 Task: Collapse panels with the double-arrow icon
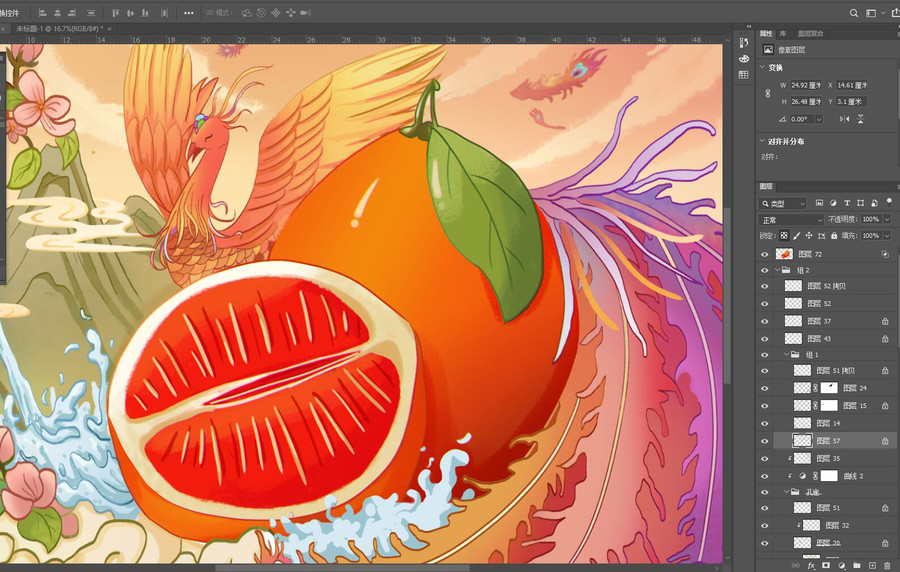point(748,26)
